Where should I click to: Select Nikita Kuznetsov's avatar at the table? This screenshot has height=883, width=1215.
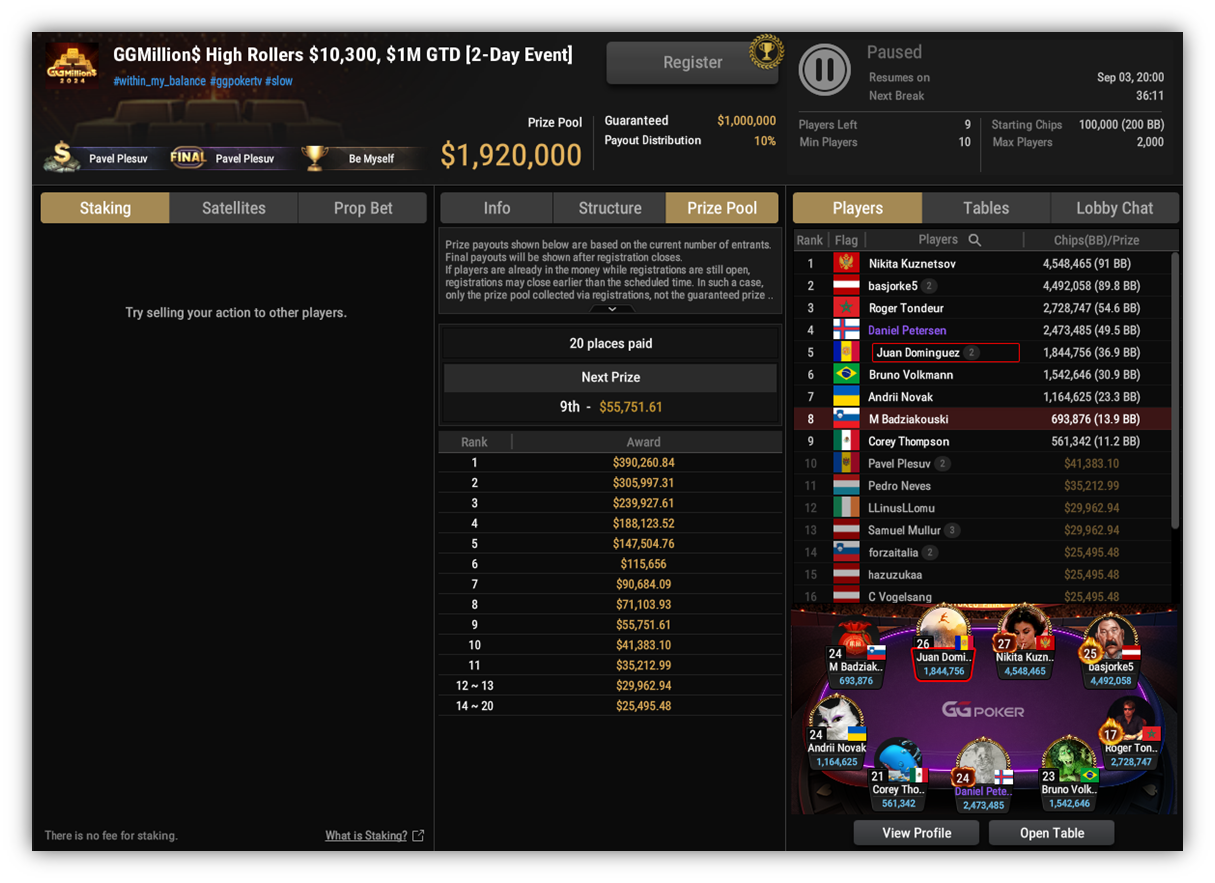[1024, 632]
